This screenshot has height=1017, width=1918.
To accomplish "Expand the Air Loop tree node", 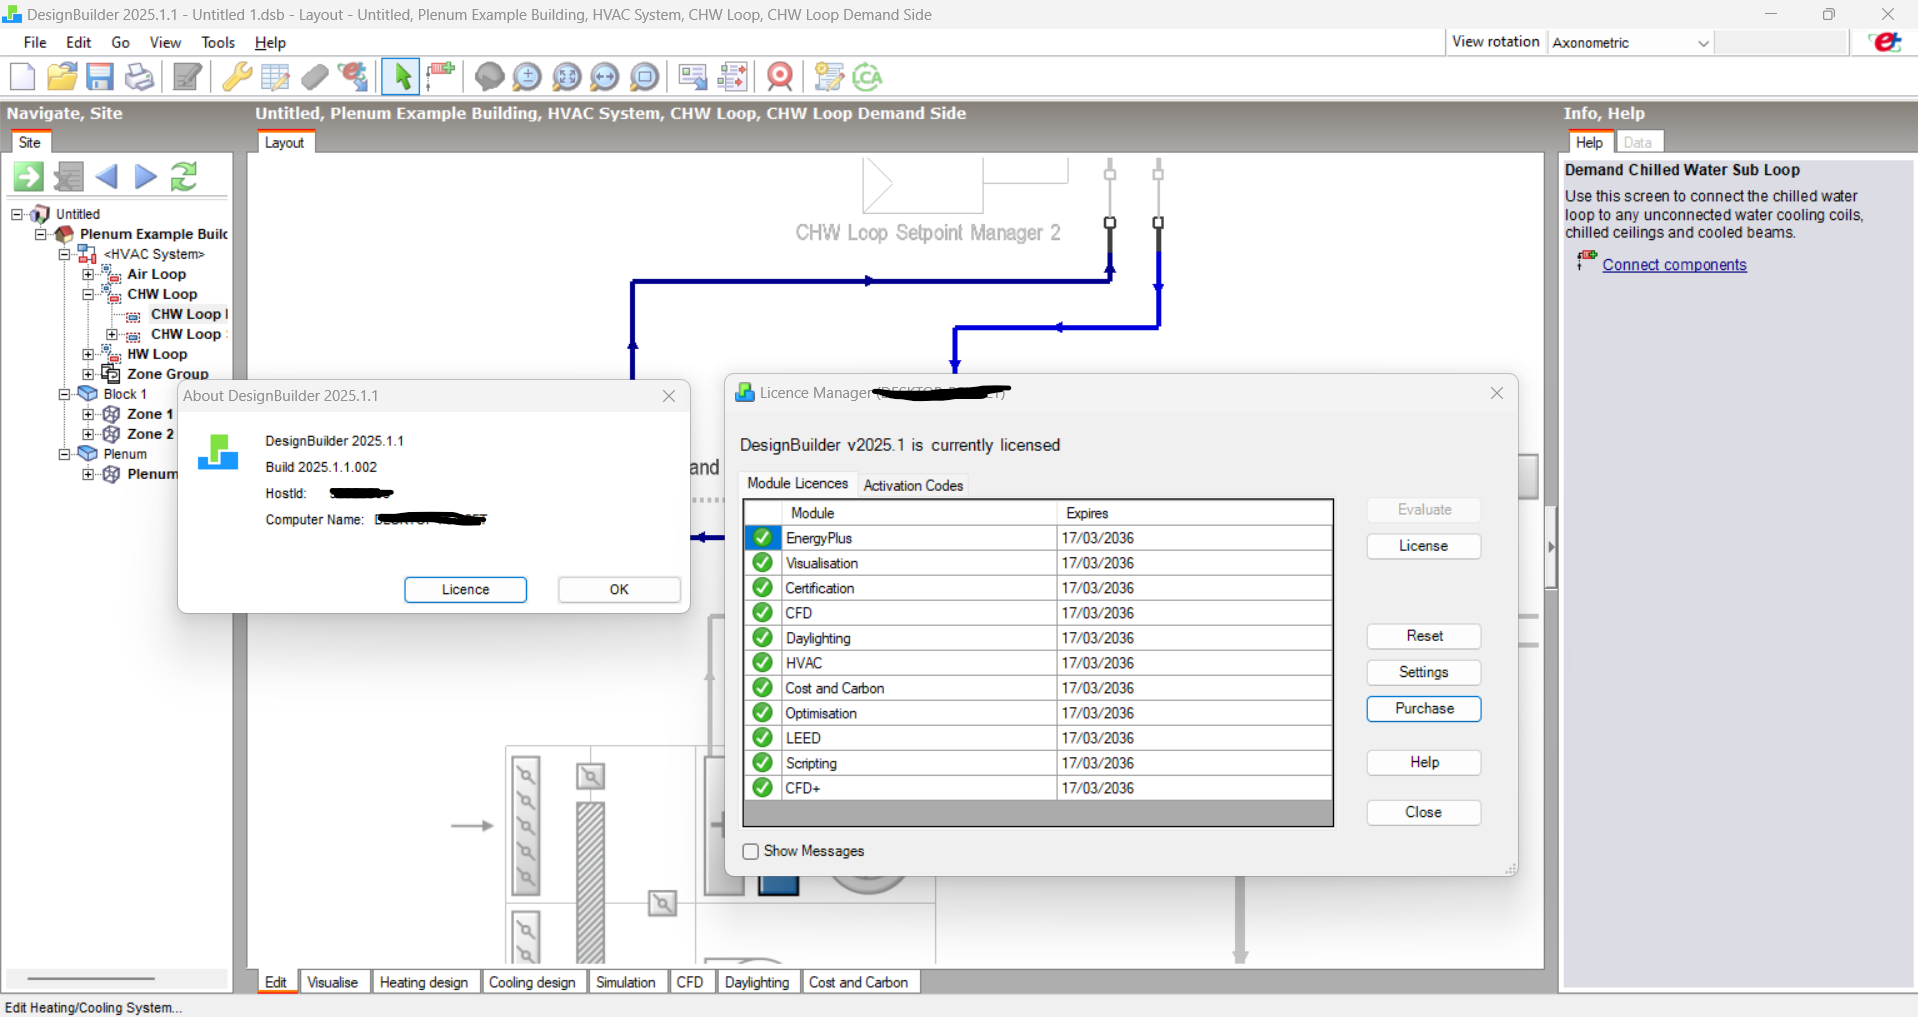I will pos(88,274).
